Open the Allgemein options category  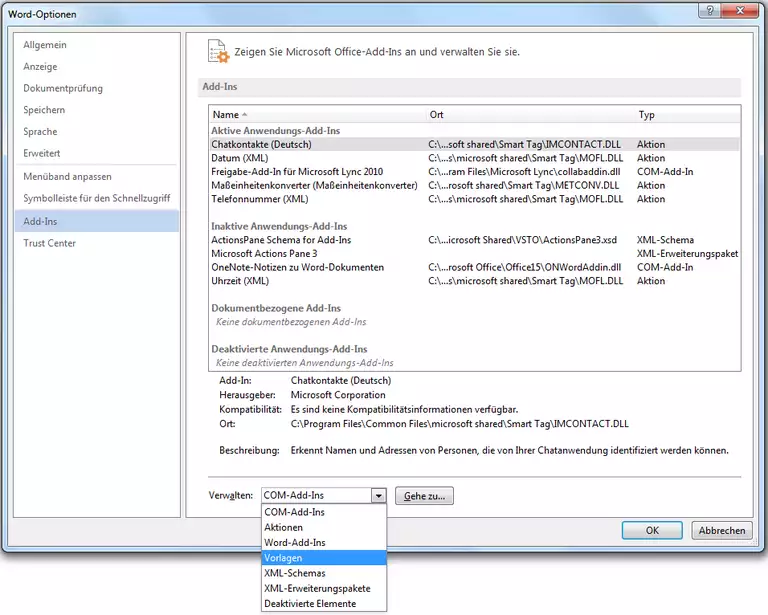click(45, 45)
